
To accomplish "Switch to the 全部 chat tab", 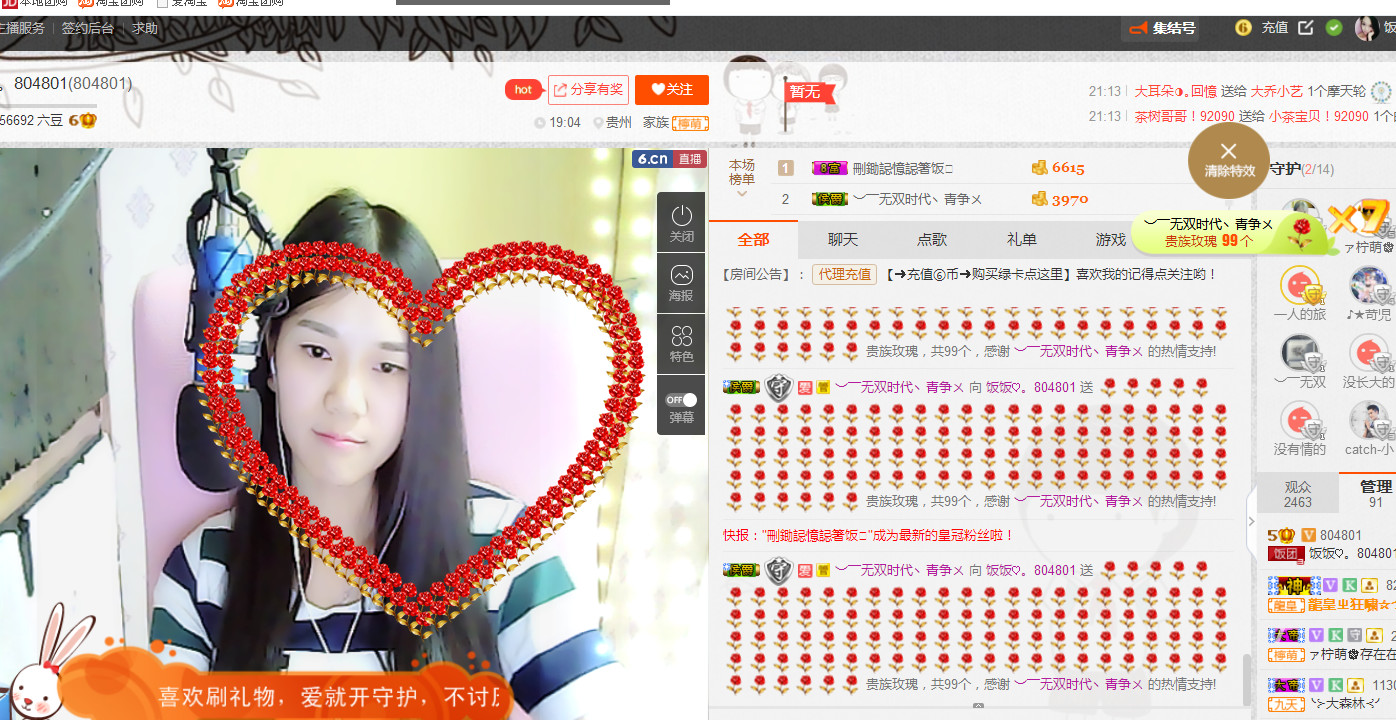I will [x=753, y=240].
